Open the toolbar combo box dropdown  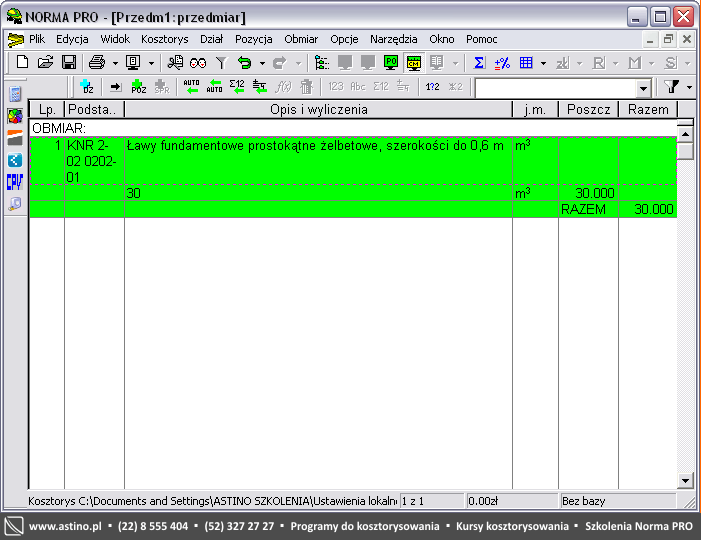pyautogui.click(x=643, y=88)
